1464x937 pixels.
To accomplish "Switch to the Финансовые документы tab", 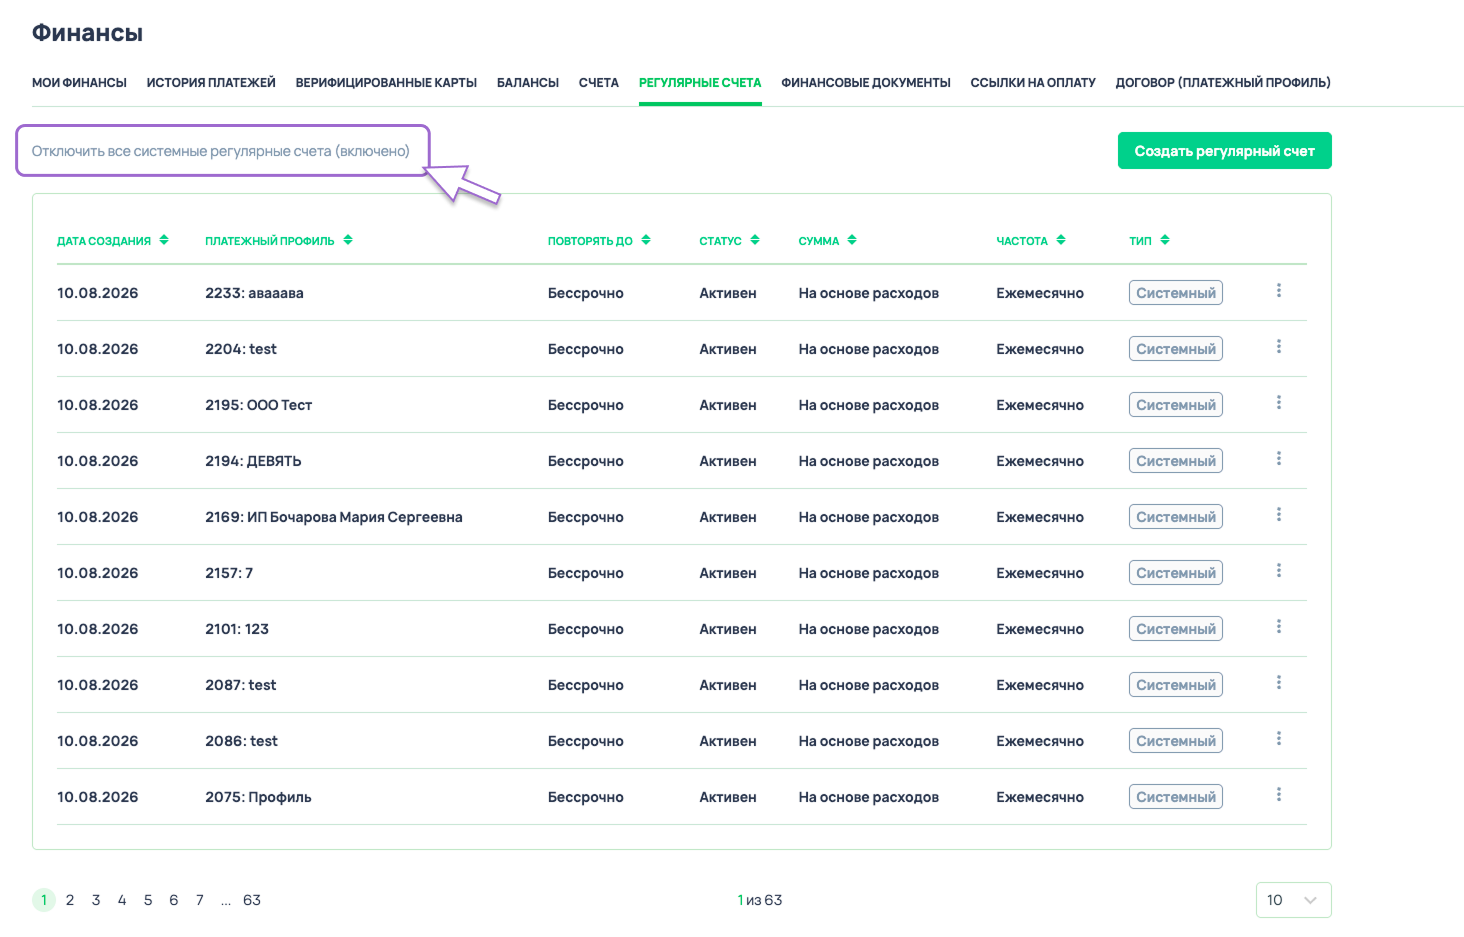I will (866, 83).
